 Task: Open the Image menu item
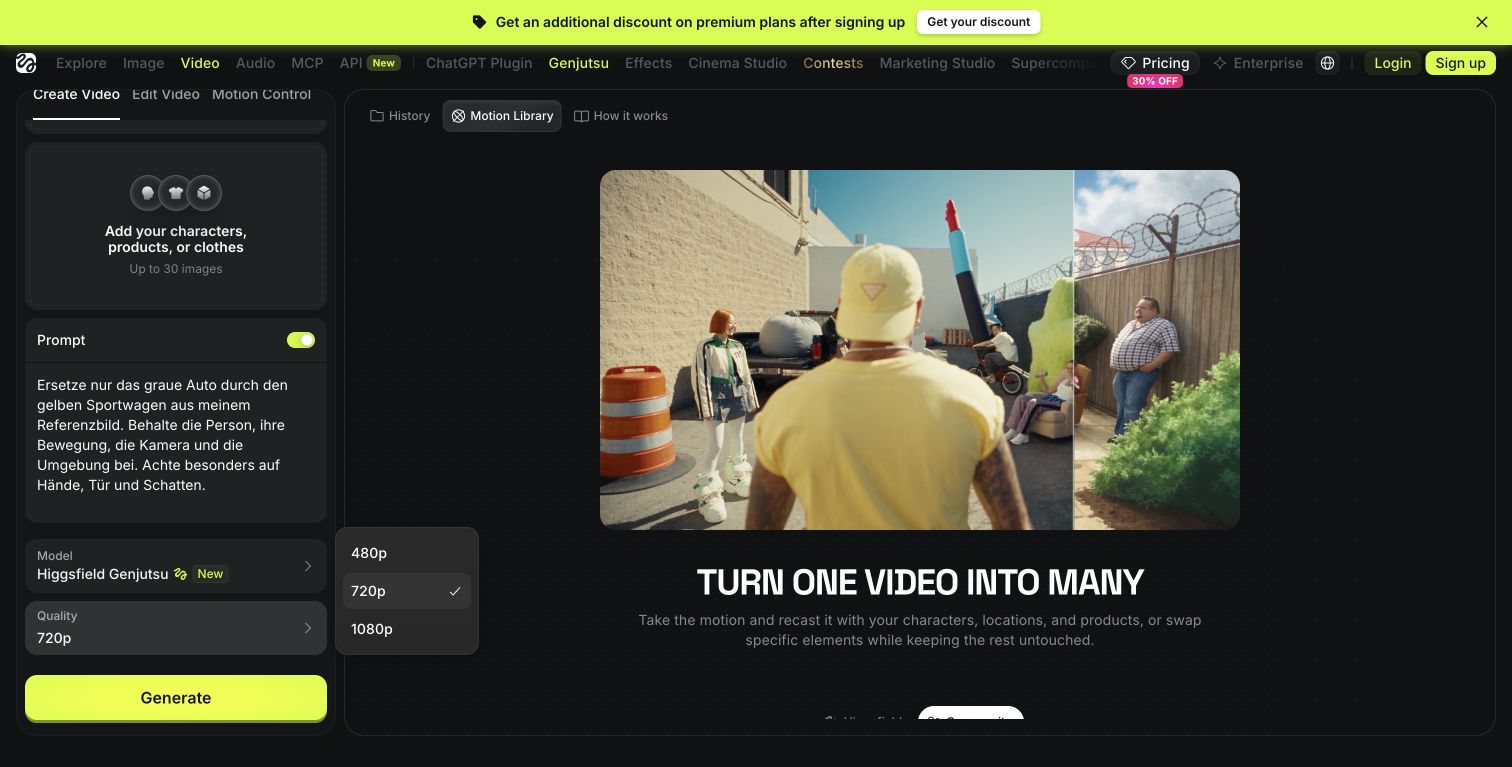pyautogui.click(x=144, y=63)
